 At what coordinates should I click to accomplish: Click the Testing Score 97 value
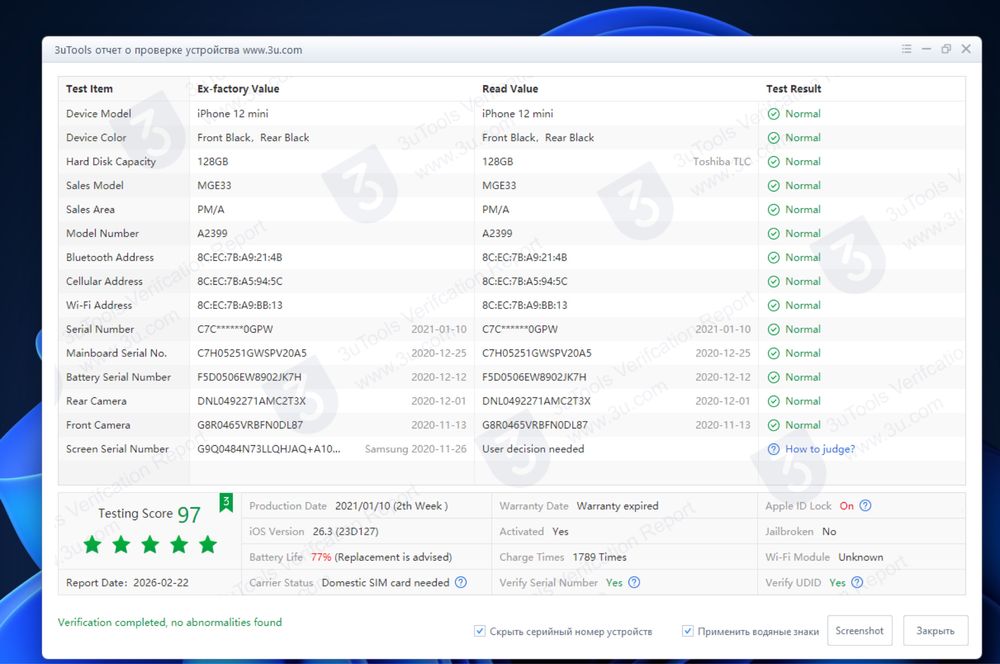pyautogui.click(x=189, y=515)
